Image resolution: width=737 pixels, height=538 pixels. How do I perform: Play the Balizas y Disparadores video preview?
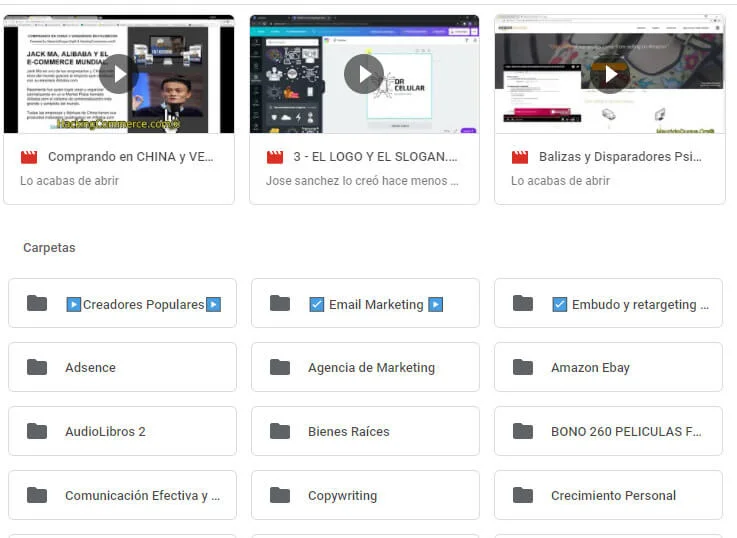610,74
